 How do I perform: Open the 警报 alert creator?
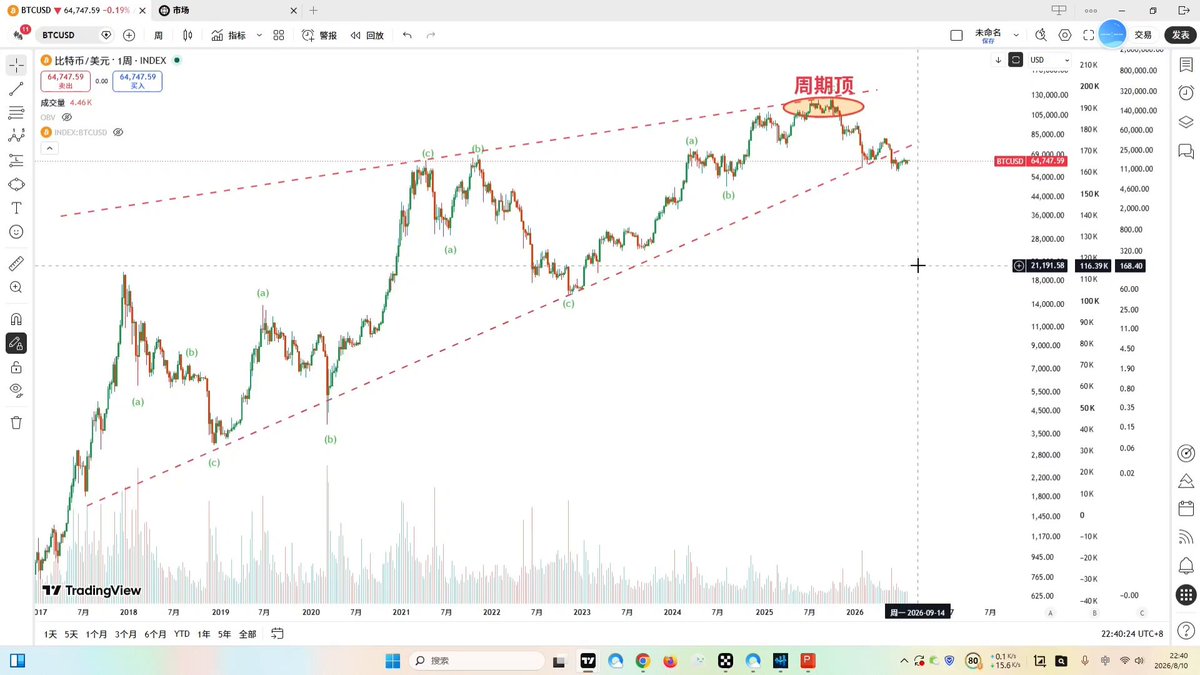point(319,35)
